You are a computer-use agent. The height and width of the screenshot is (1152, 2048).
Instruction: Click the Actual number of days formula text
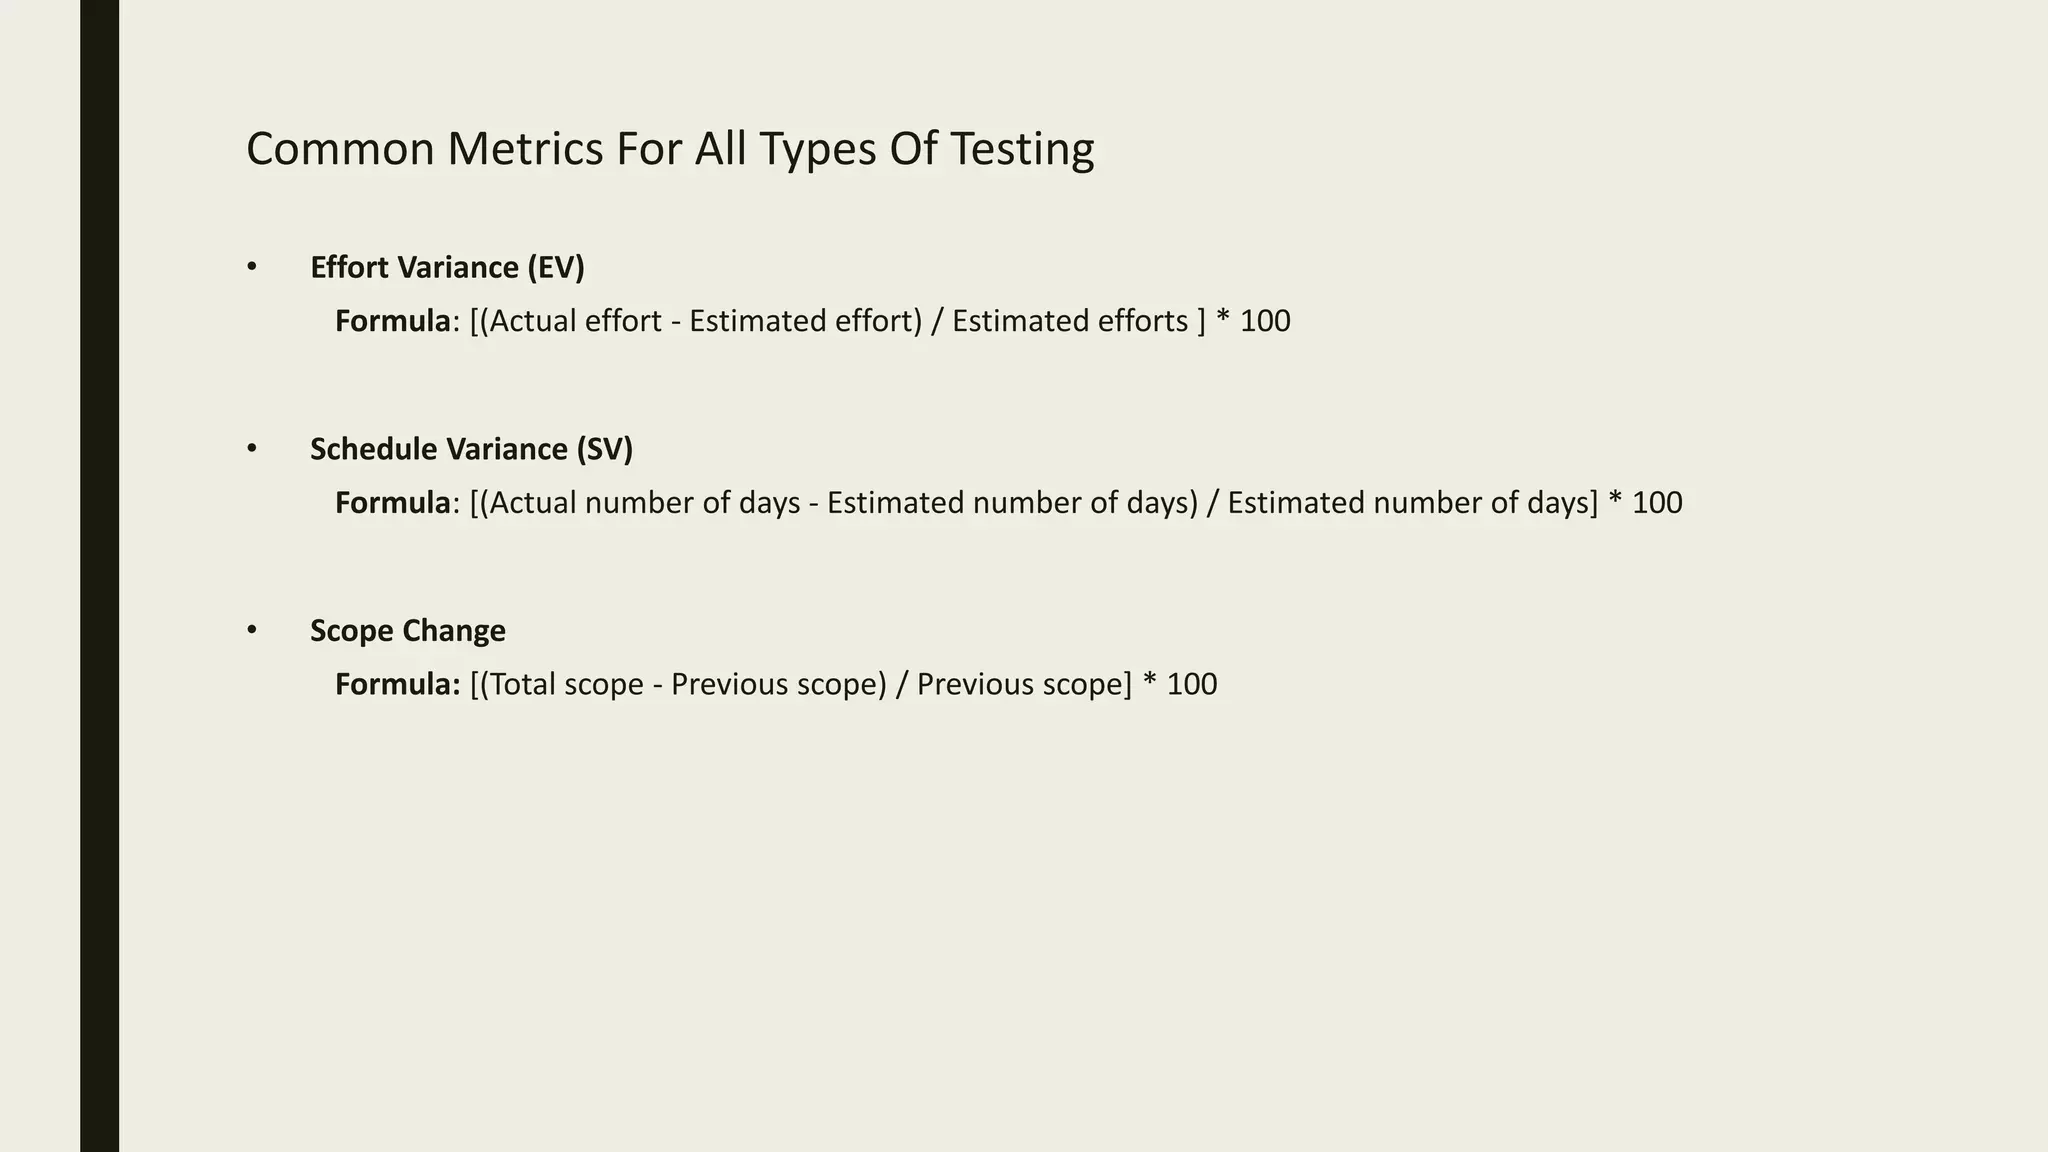tap(1076, 503)
